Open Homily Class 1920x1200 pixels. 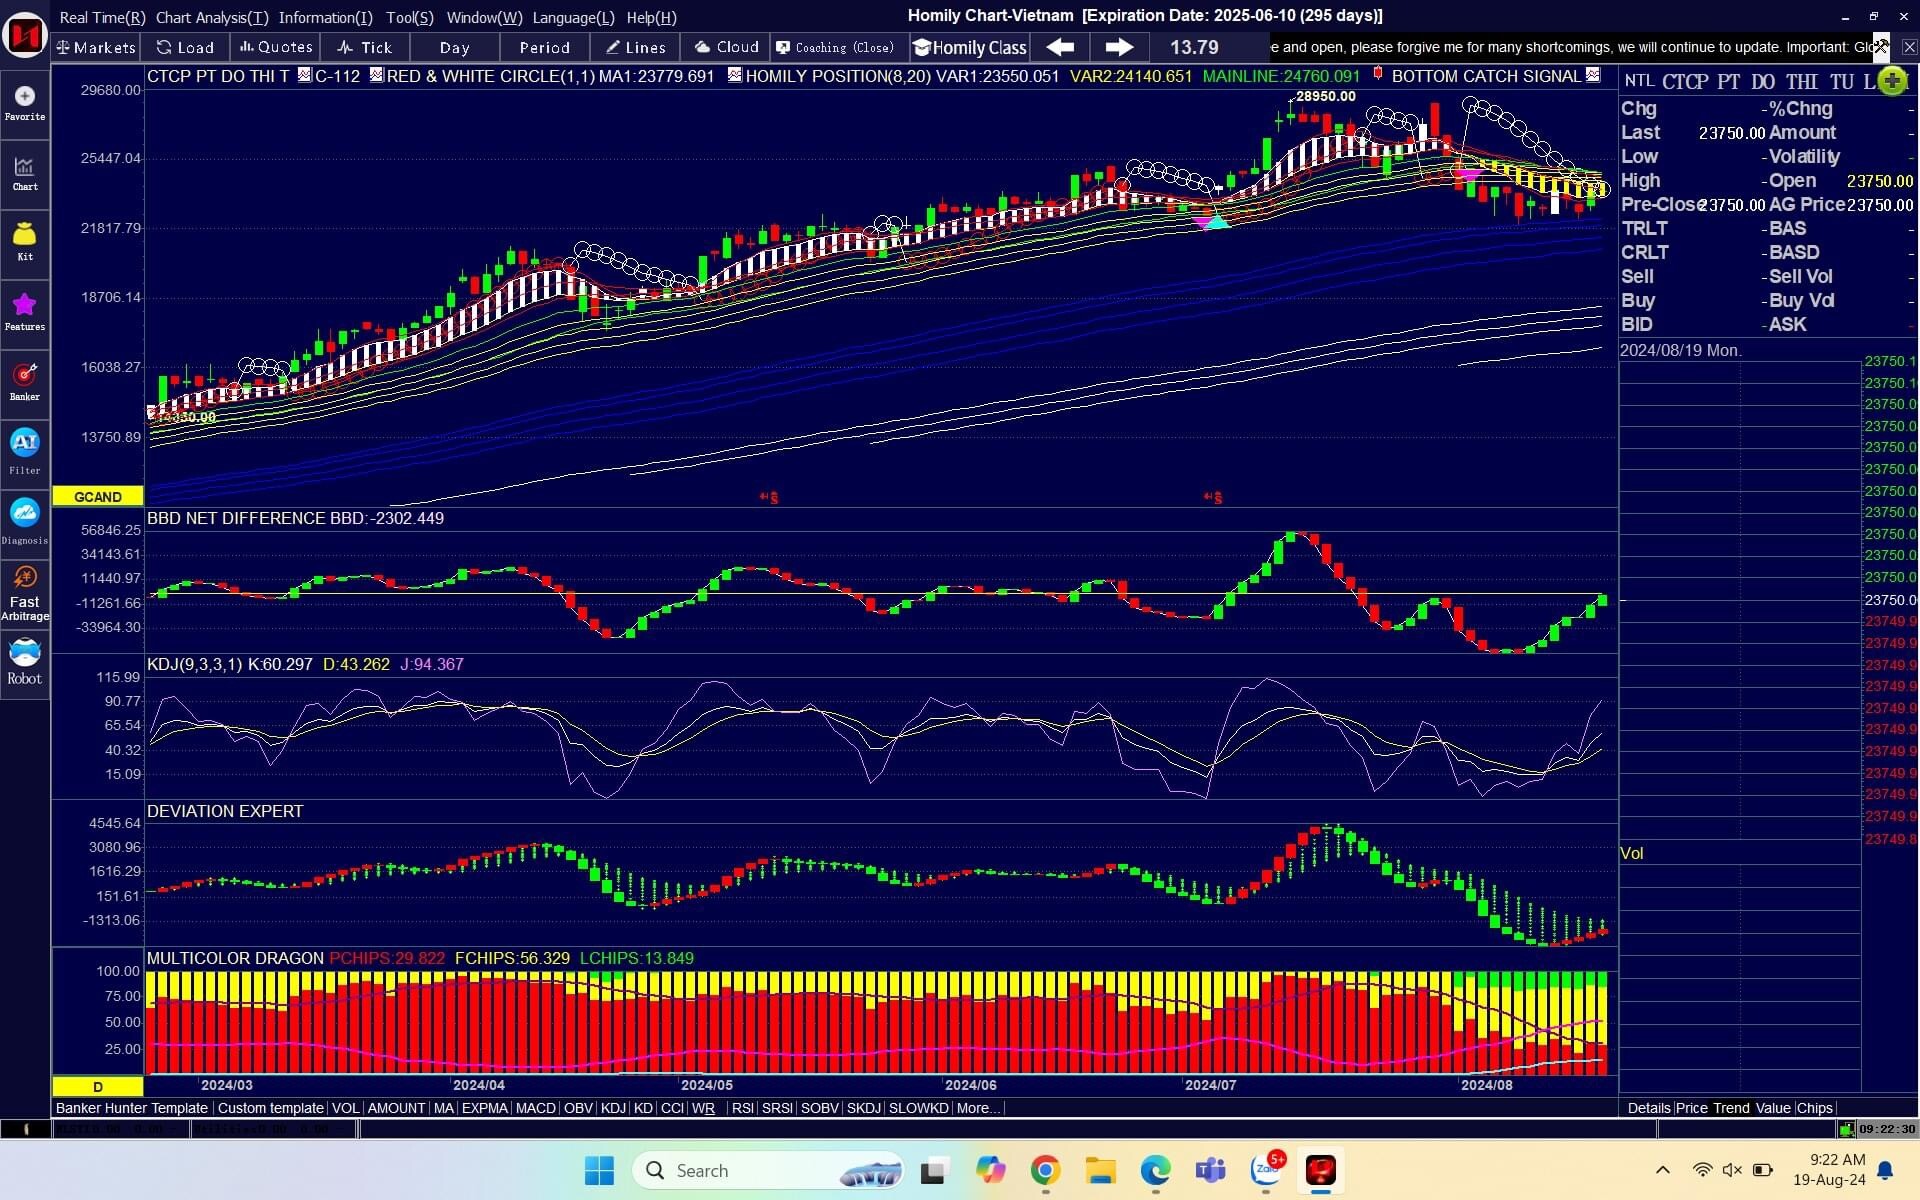pyautogui.click(x=970, y=47)
